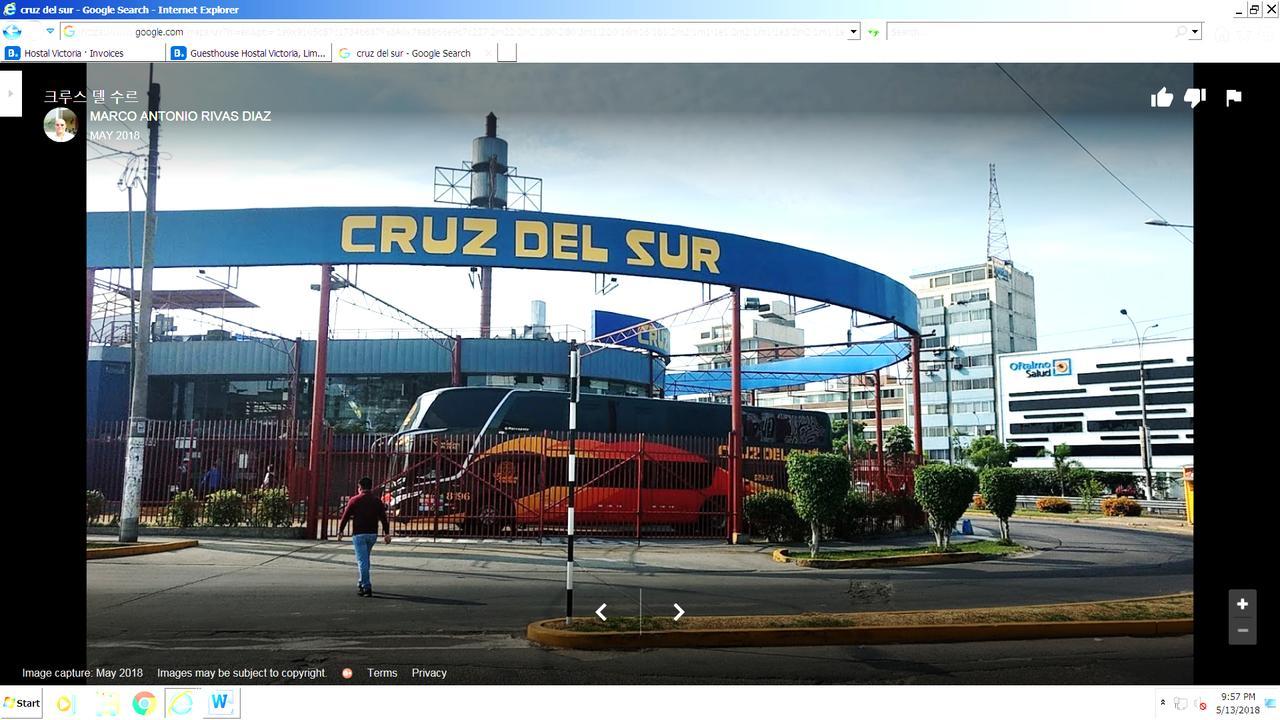Zoom in with the plus button

pyautogui.click(x=1242, y=604)
